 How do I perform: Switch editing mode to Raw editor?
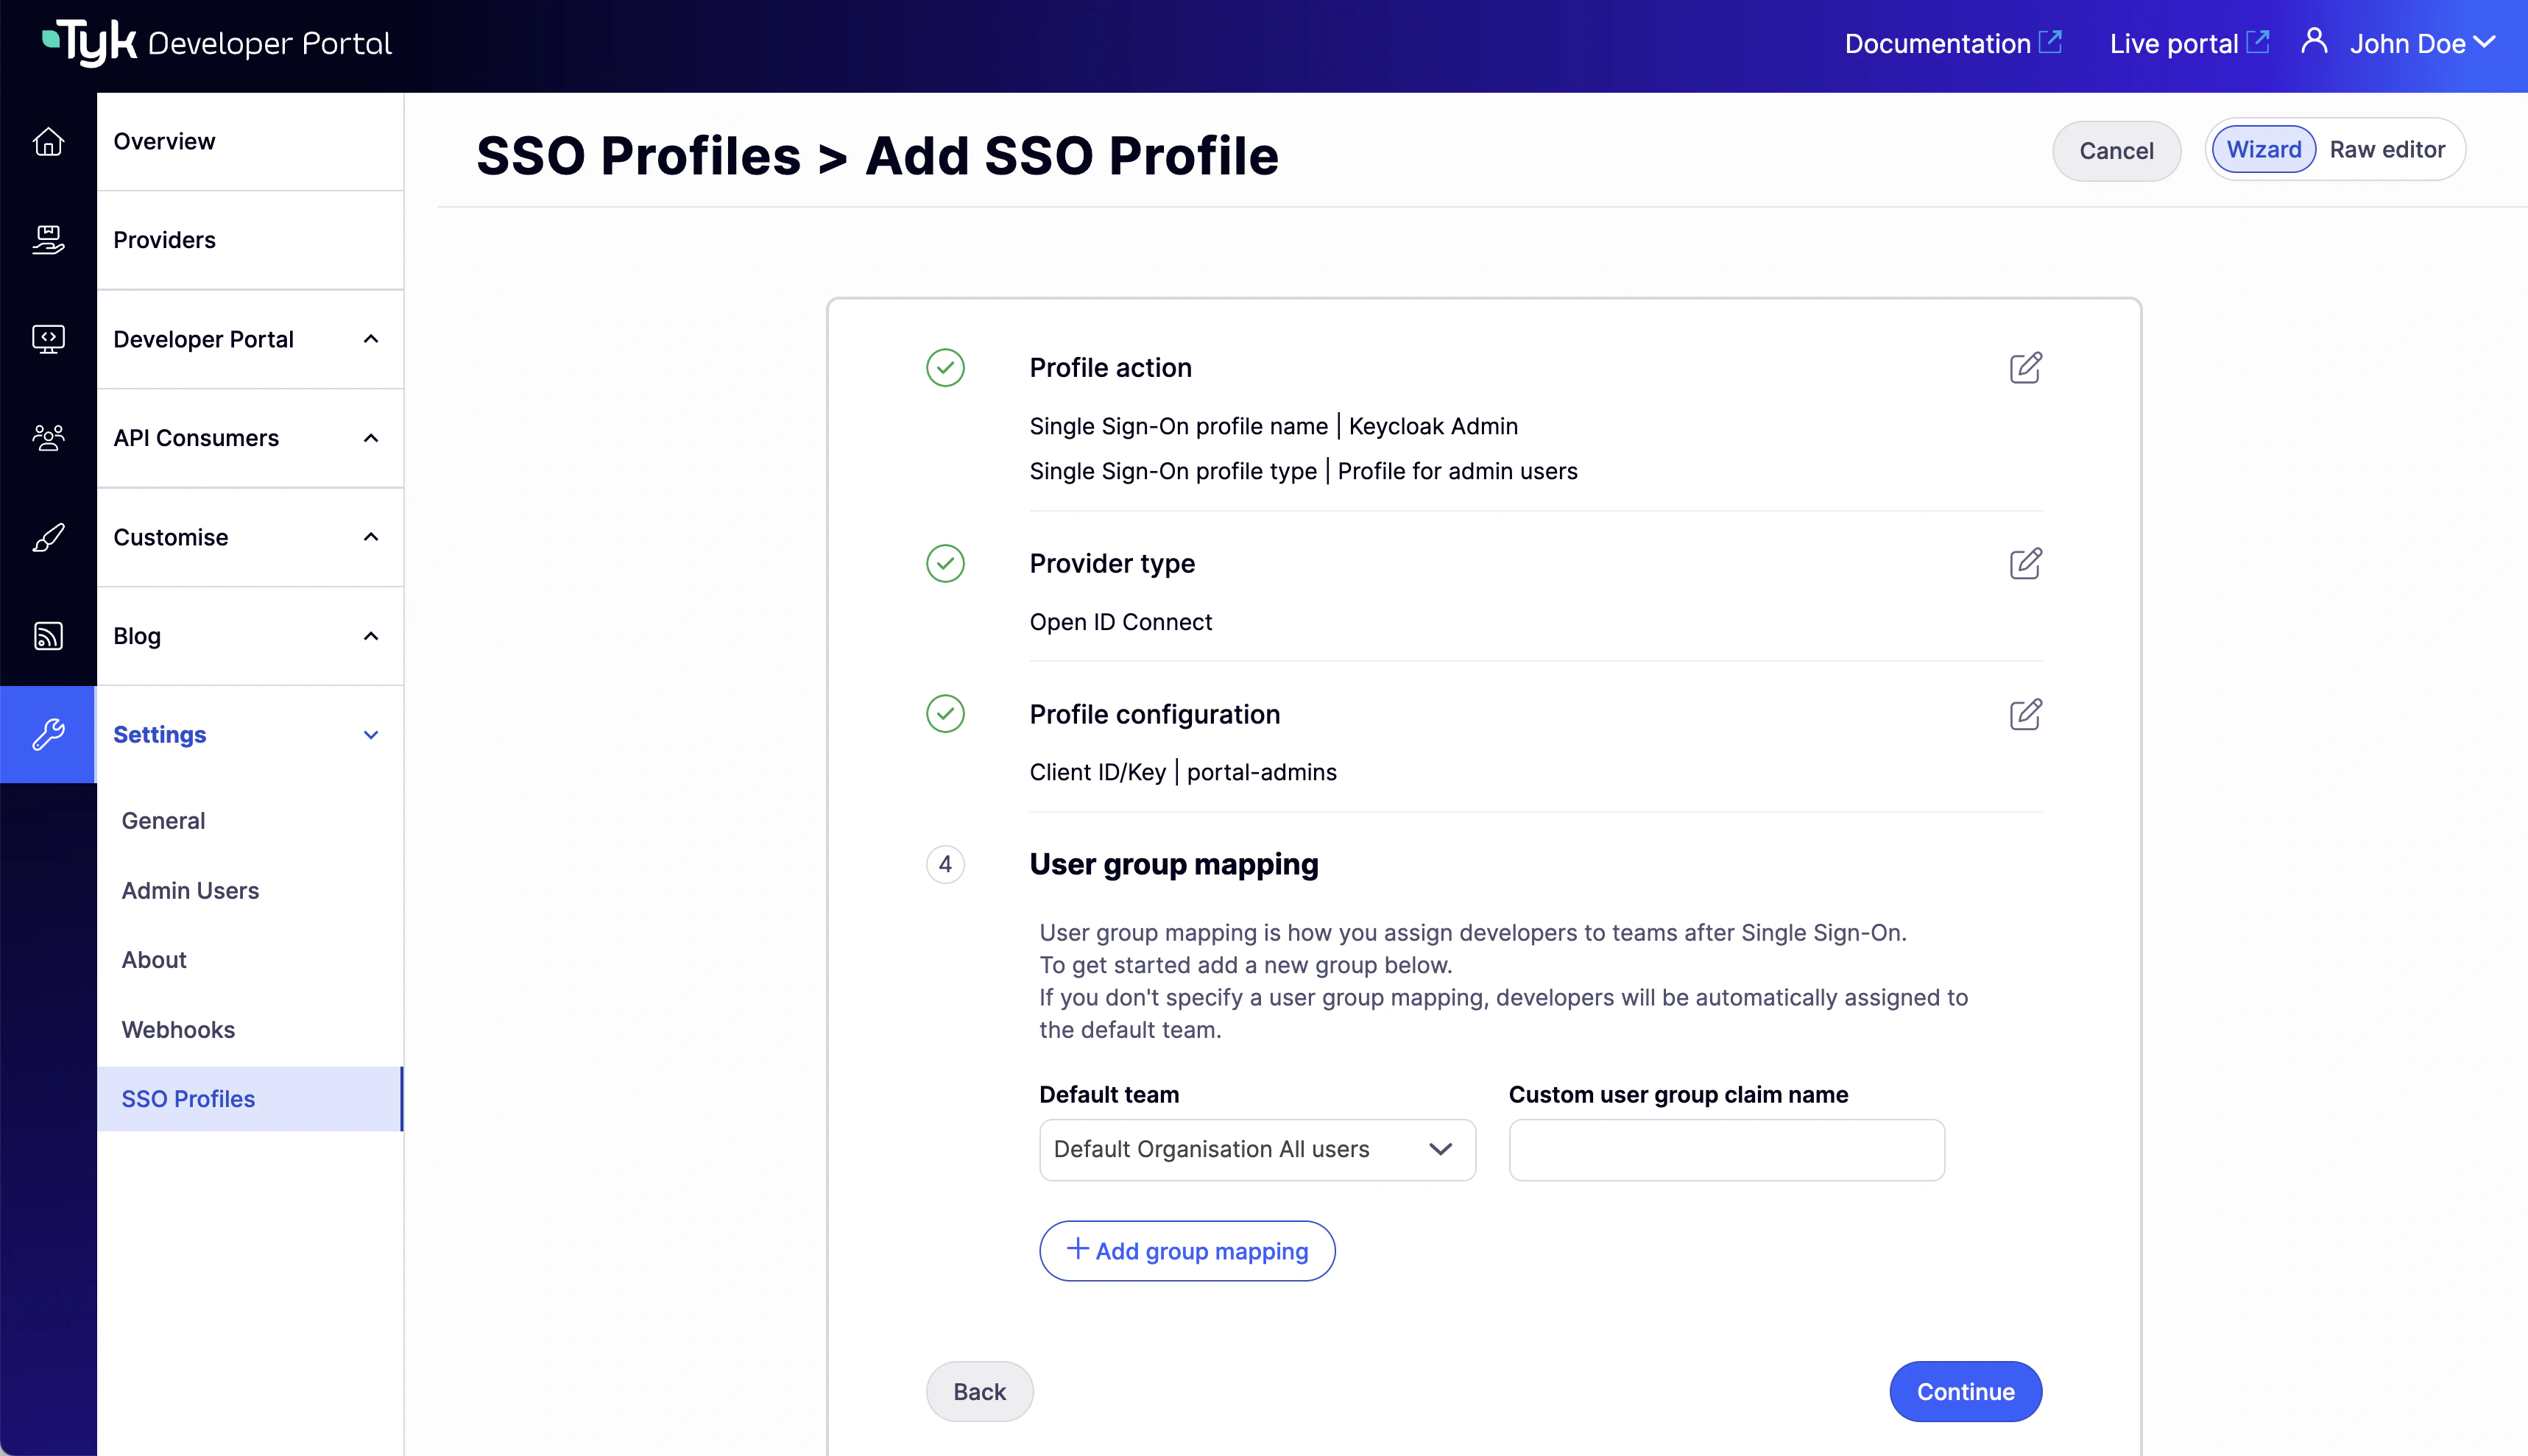point(2387,149)
